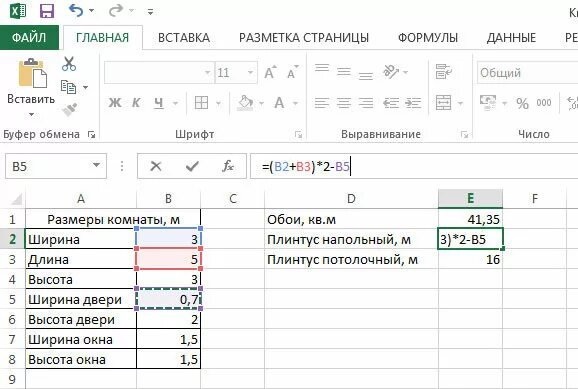Screen dimensions: 578x389
Task: Open the Copy options dropdown arrow
Action: pyautogui.click(x=86, y=87)
